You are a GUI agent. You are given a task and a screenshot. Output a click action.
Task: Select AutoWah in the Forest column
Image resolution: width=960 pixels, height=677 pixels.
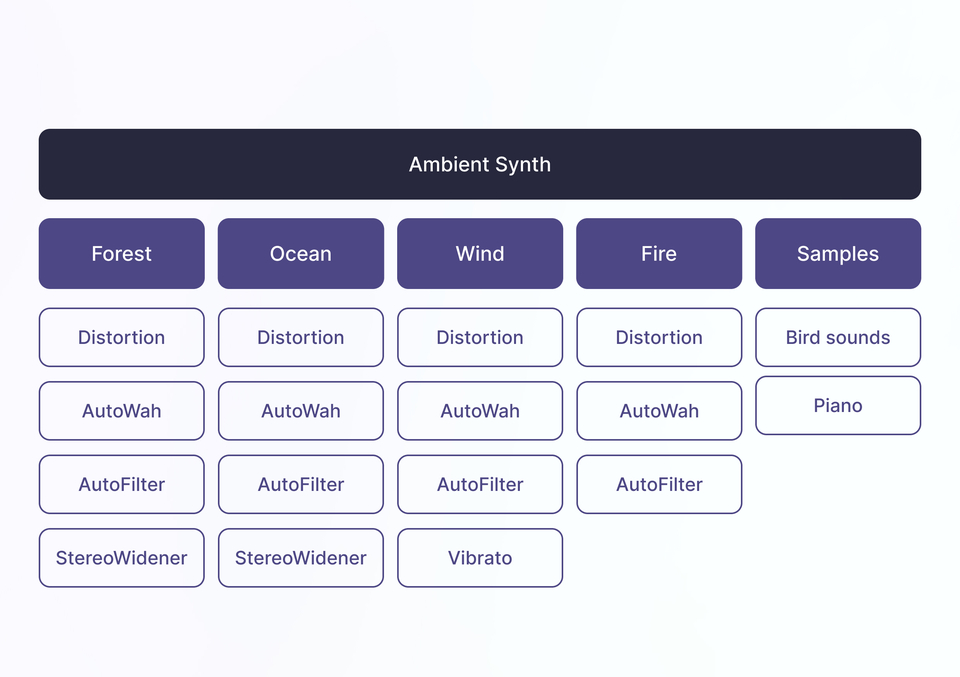click(121, 411)
